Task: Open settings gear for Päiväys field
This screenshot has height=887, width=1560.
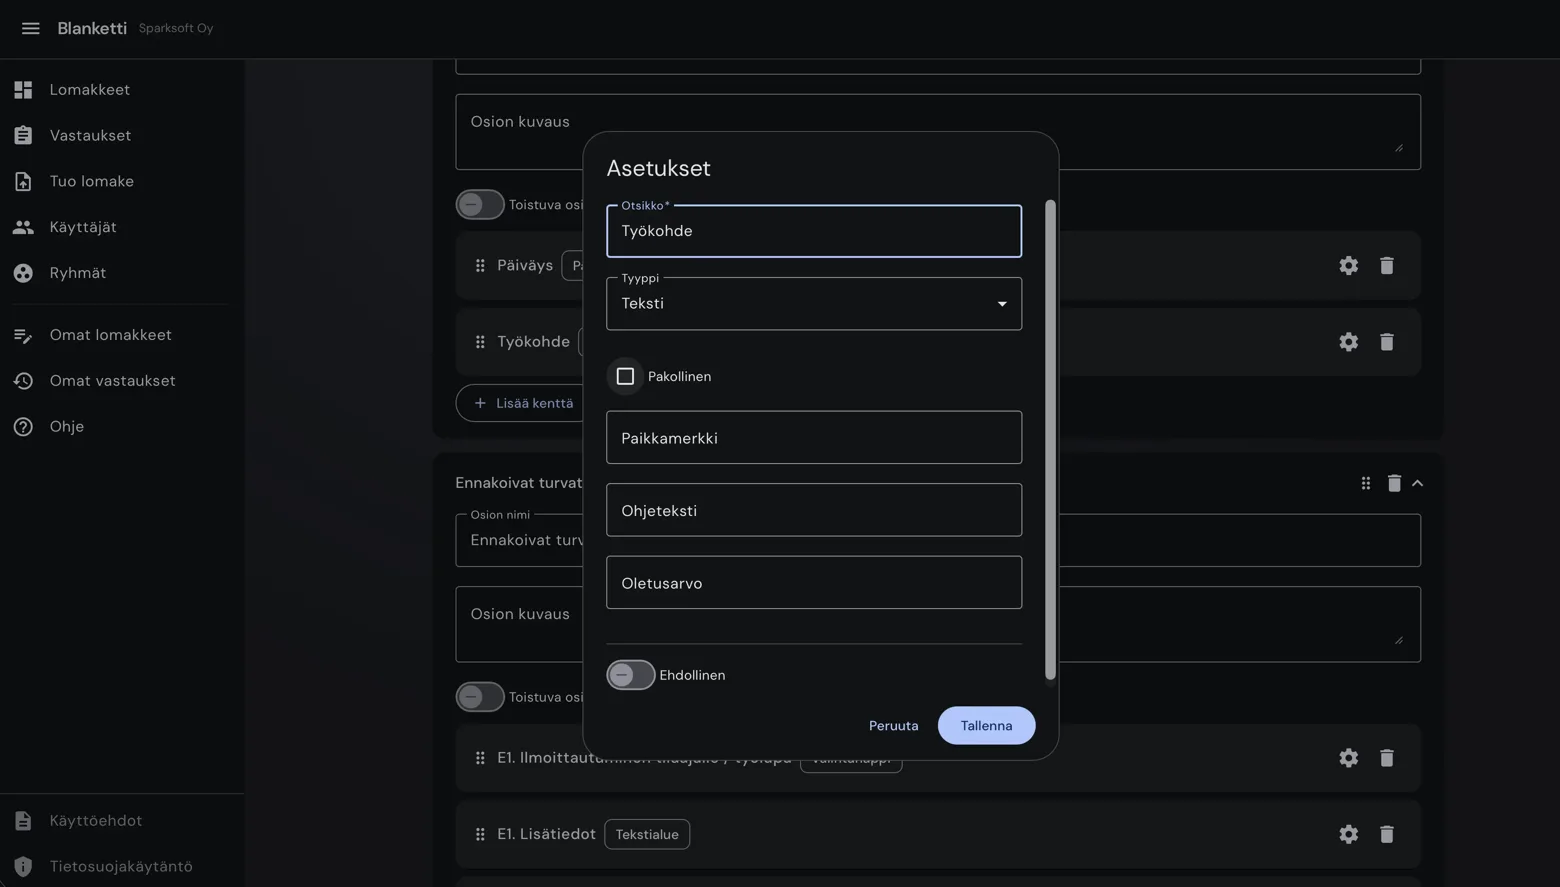Action: click(x=1348, y=266)
